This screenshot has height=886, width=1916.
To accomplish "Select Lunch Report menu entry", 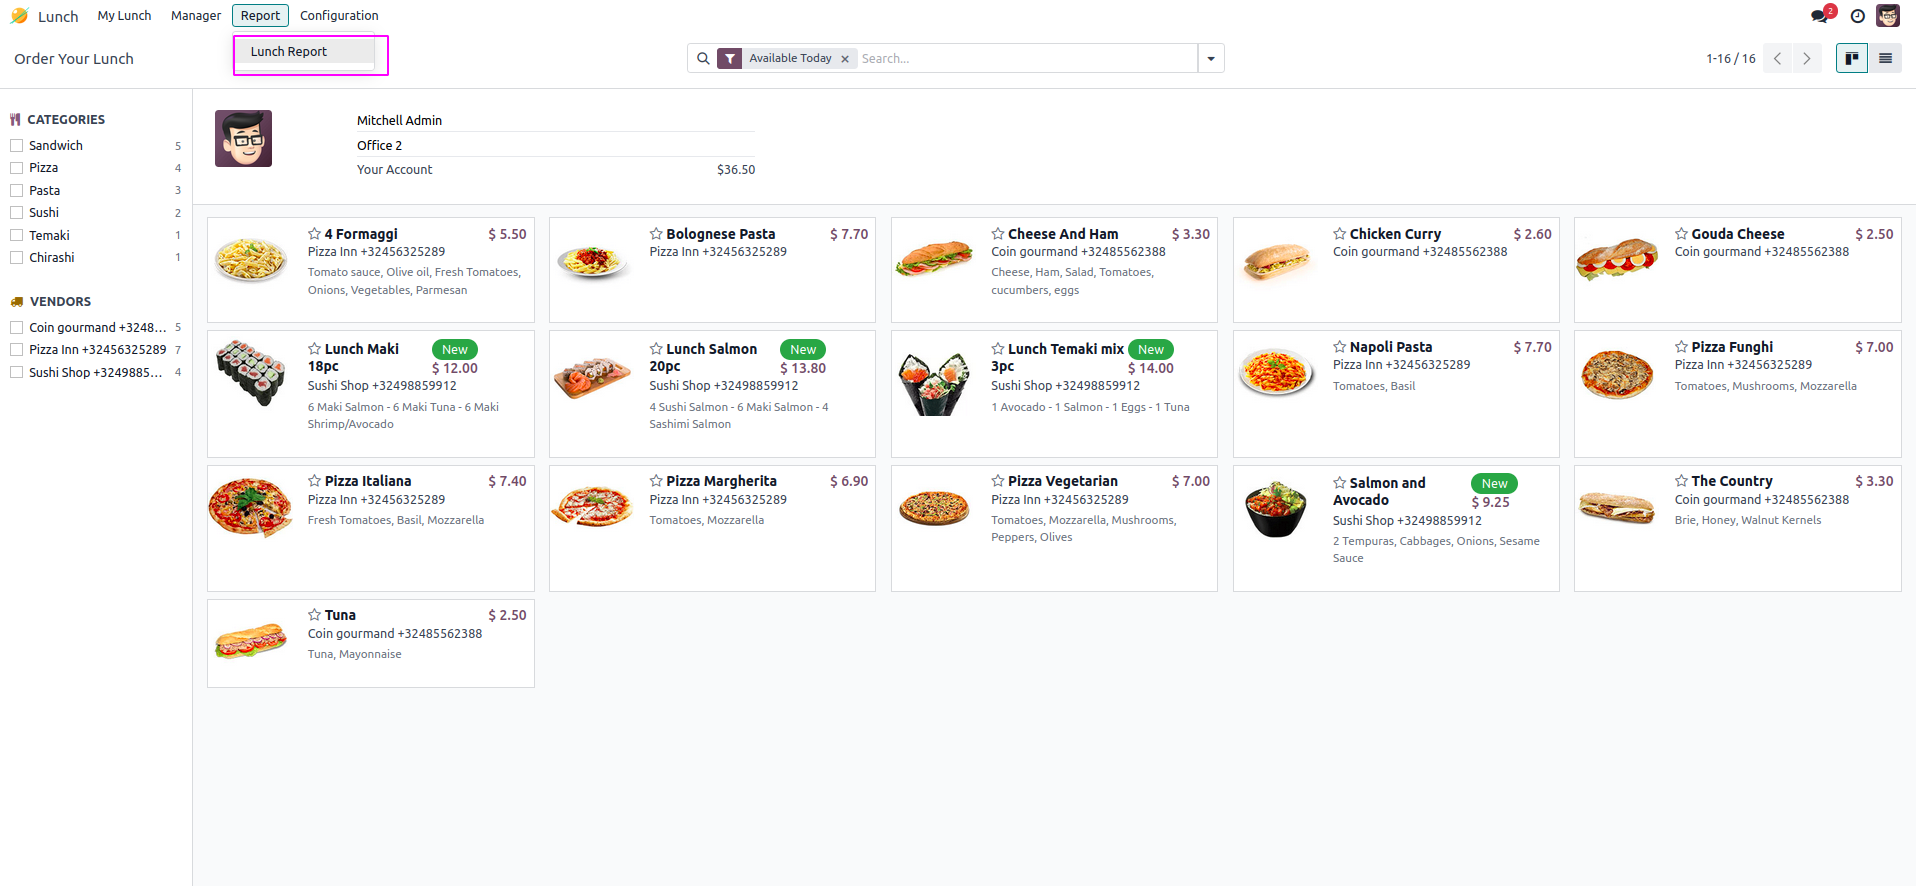I will click(289, 52).
